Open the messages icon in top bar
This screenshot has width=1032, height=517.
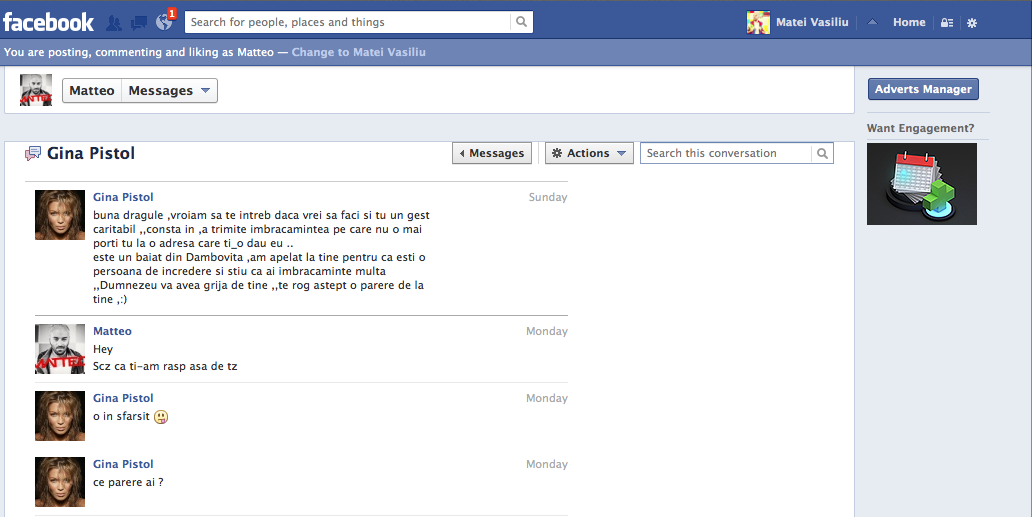pyautogui.click(x=138, y=22)
